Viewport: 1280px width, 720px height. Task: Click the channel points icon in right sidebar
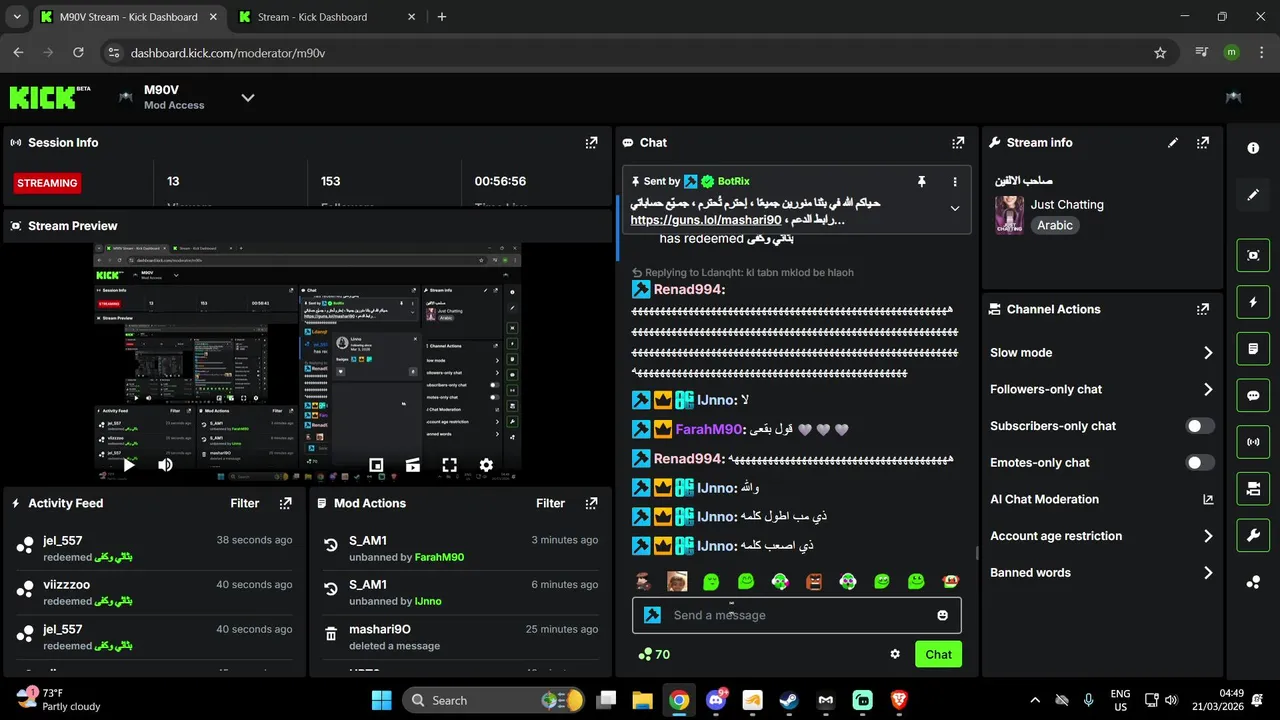click(x=1253, y=583)
